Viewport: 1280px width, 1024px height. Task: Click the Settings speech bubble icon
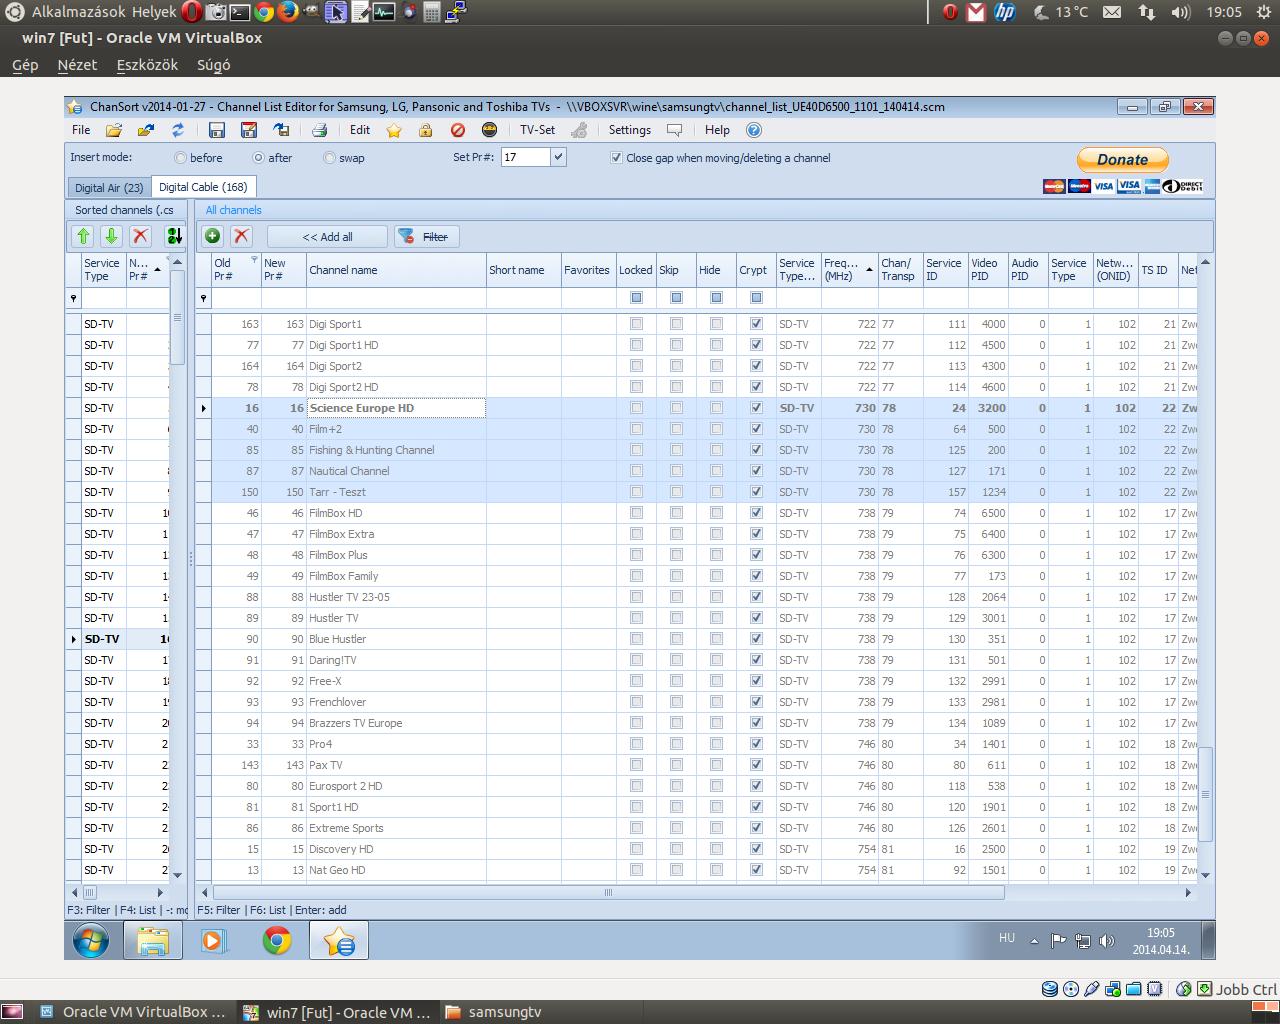coord(675,130)
